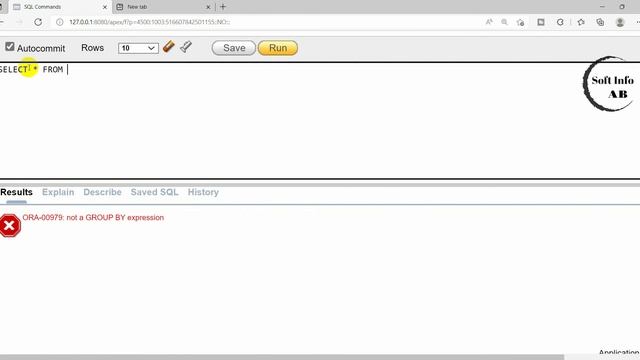Click the horizontal scrollbar at bottom
640x360 pixels.
[x=282, y=357]
